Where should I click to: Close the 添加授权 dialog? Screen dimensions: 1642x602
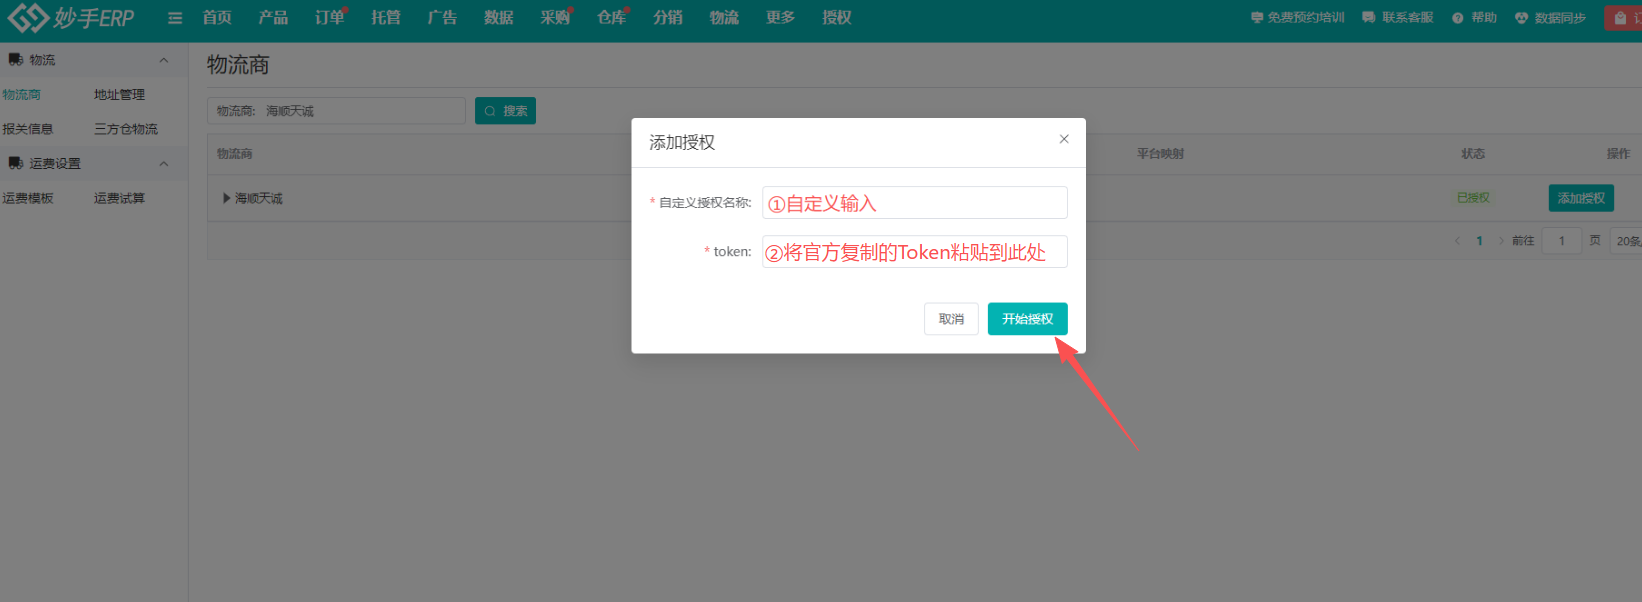[x=1064, y=139]
